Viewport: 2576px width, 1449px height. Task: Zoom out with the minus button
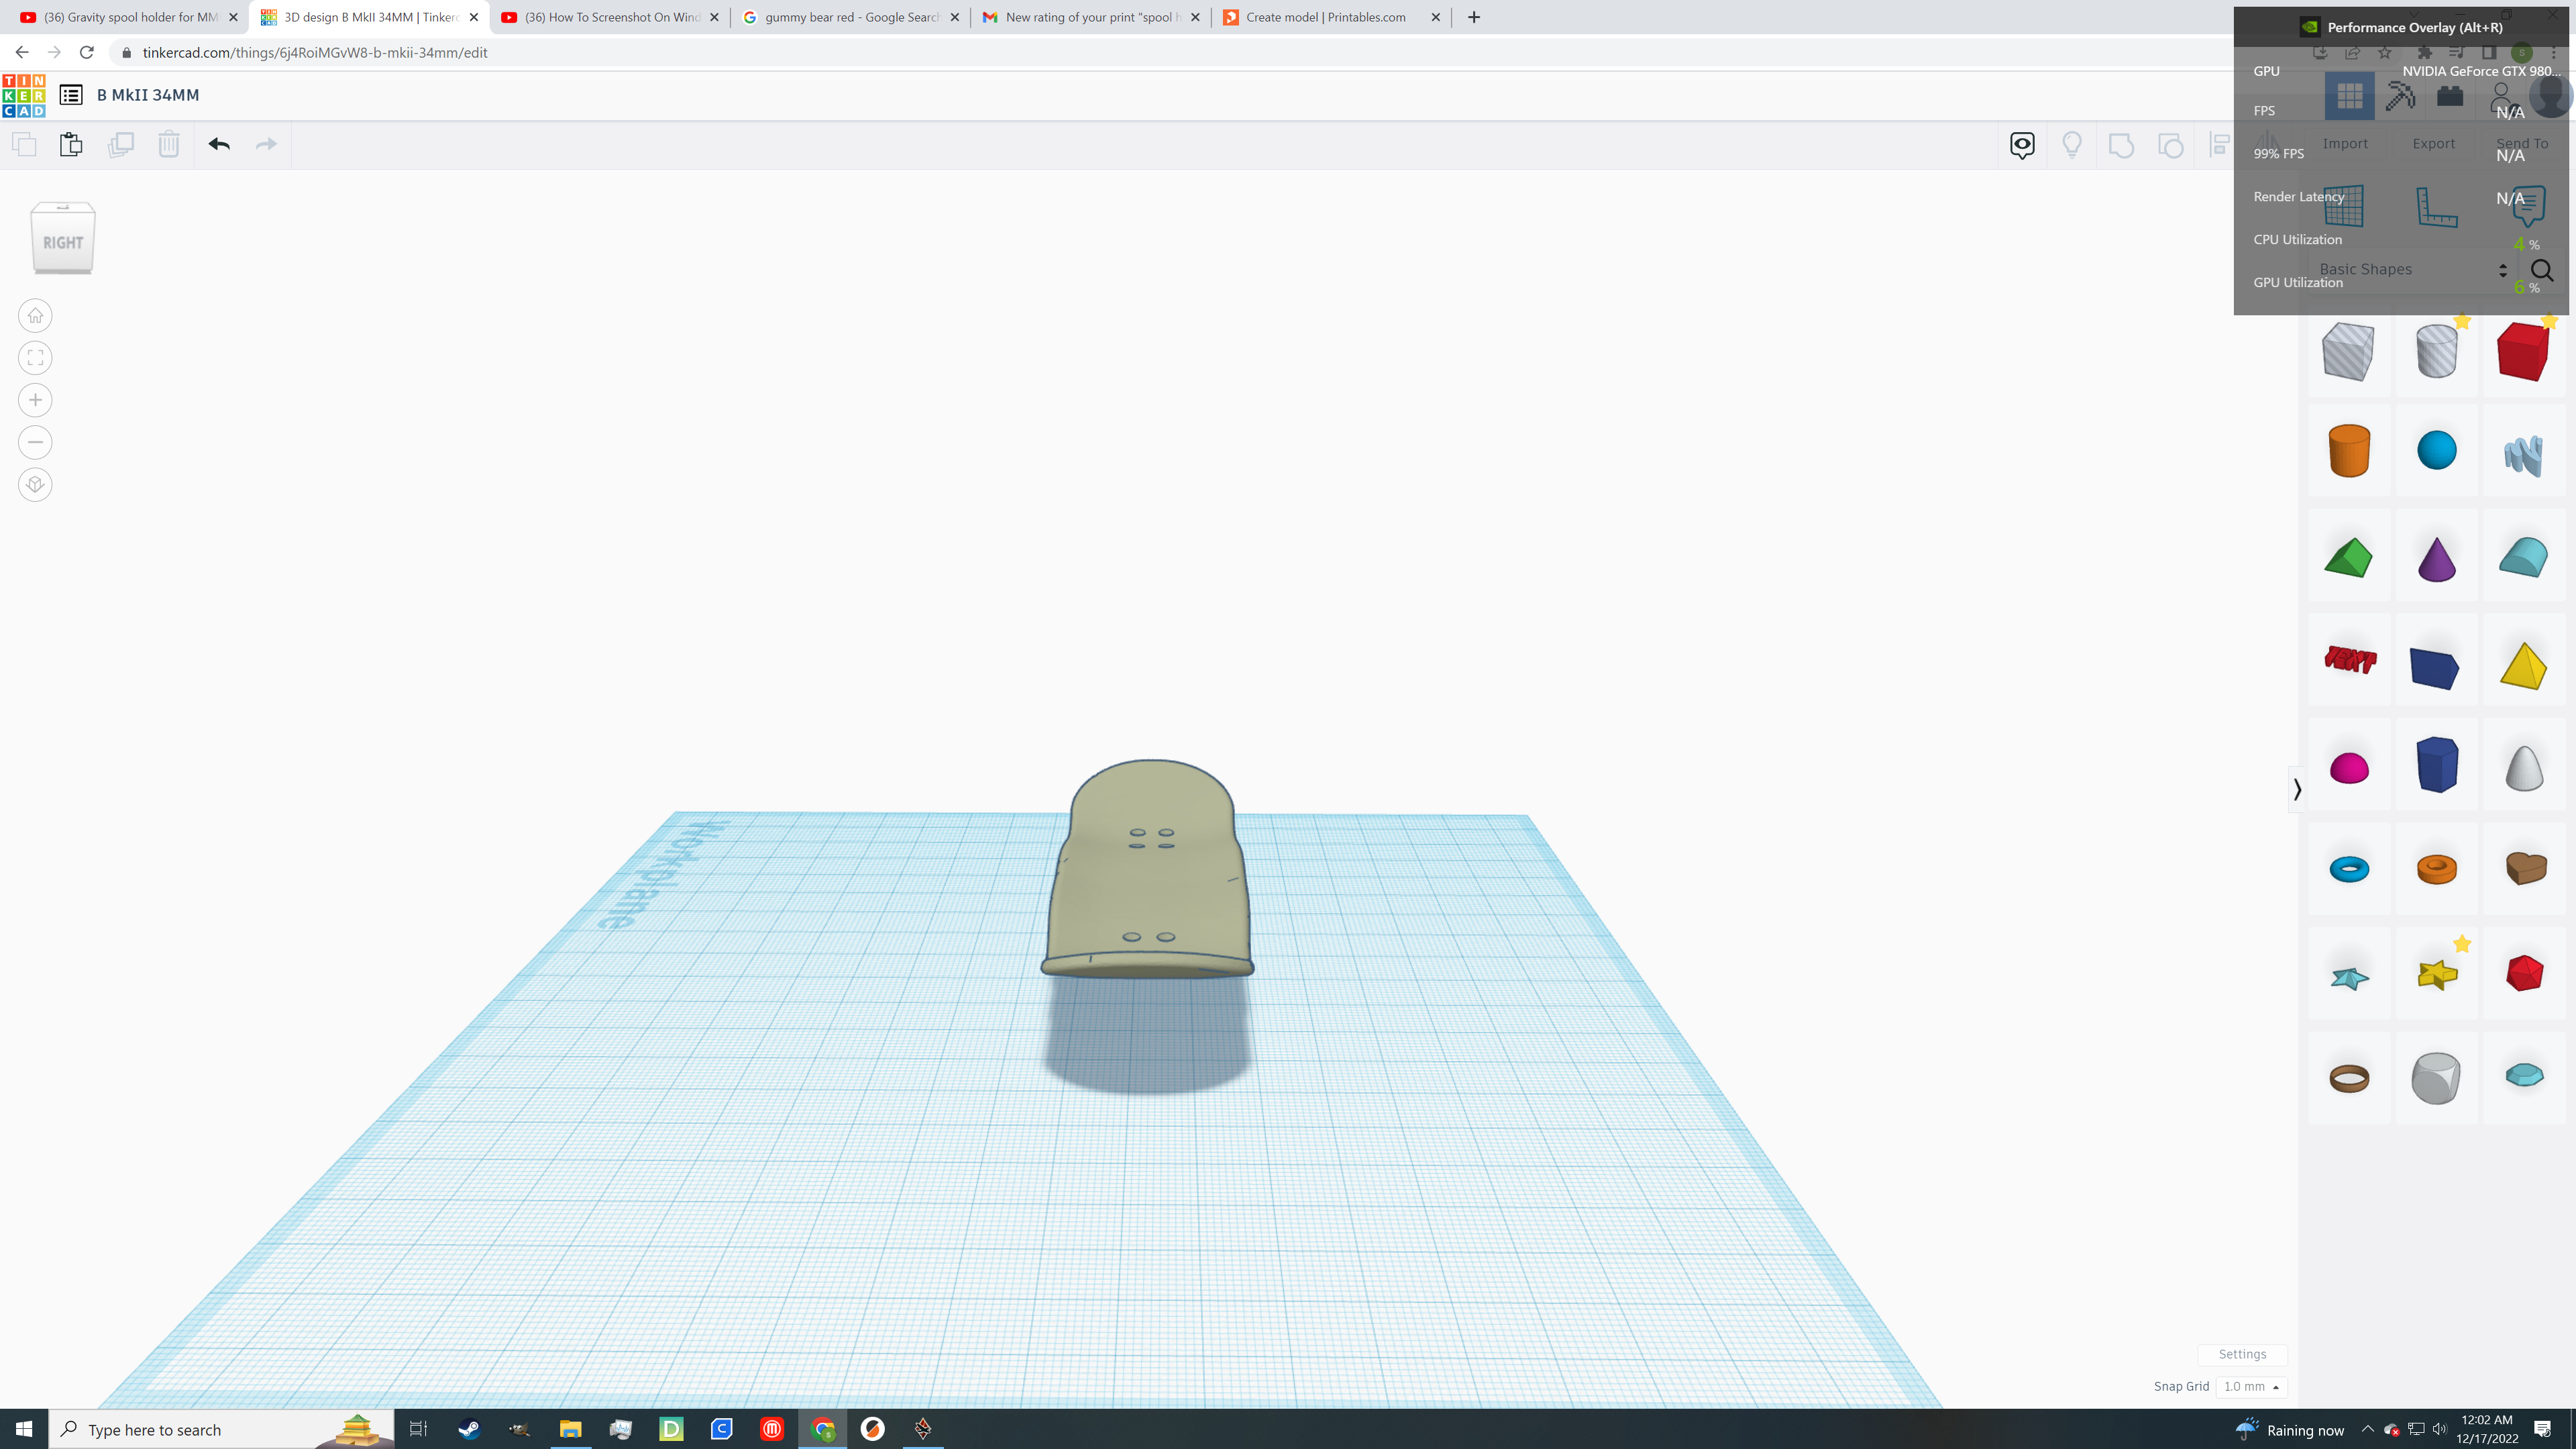coord(35,442)
